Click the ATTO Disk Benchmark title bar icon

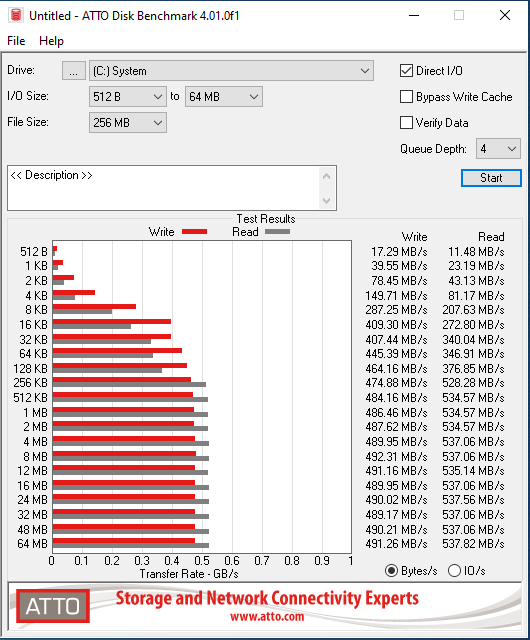tap(16, 15)
